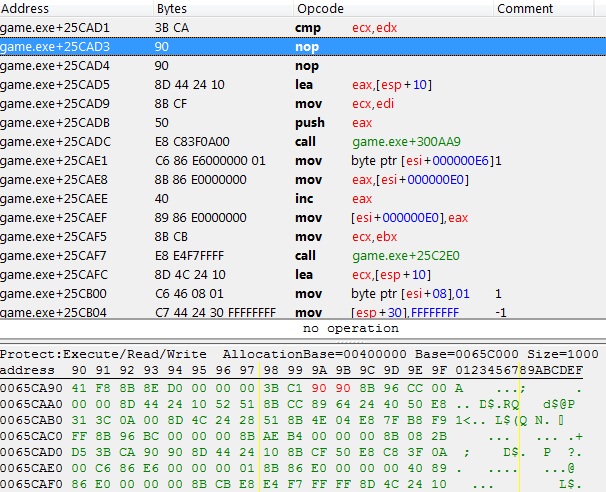Screen dimensions: 606x492
Task: Select row game.exe+25CAD1 cmp ecx,edx
Action: [303, 28]
